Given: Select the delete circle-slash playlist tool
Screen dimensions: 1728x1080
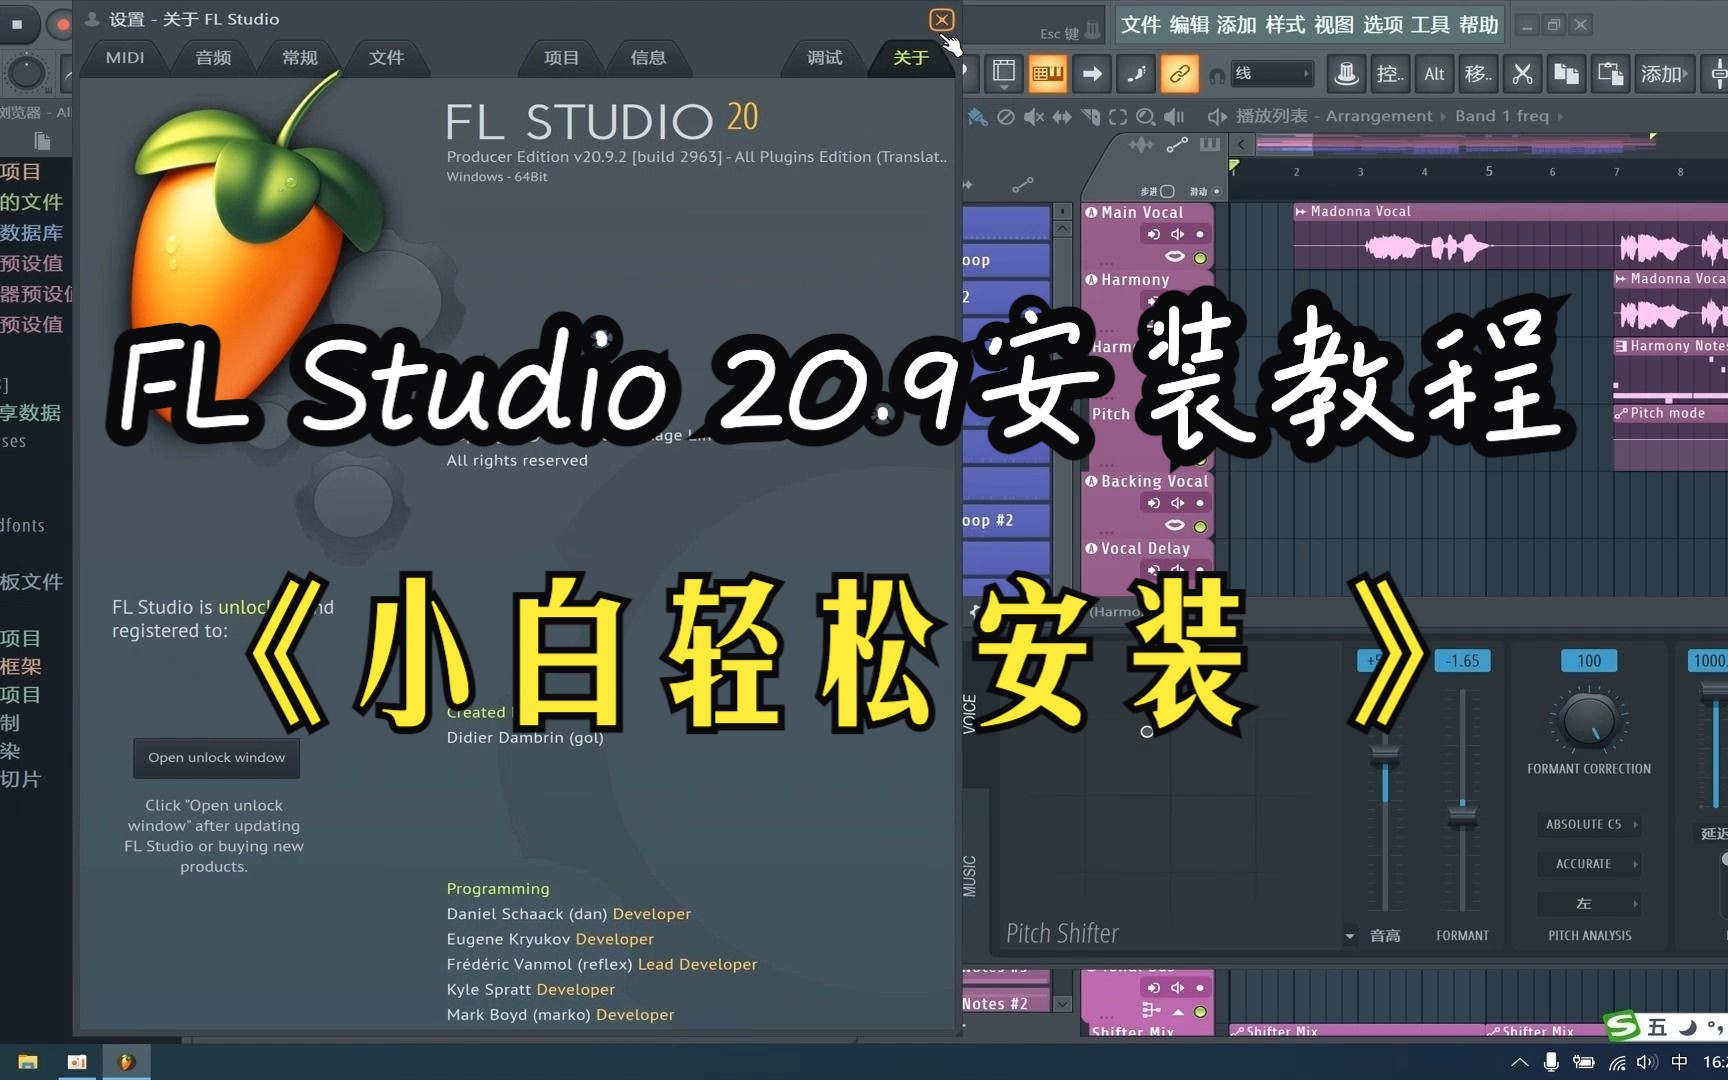Looking at the screenshot, I should click(1006, 117).
